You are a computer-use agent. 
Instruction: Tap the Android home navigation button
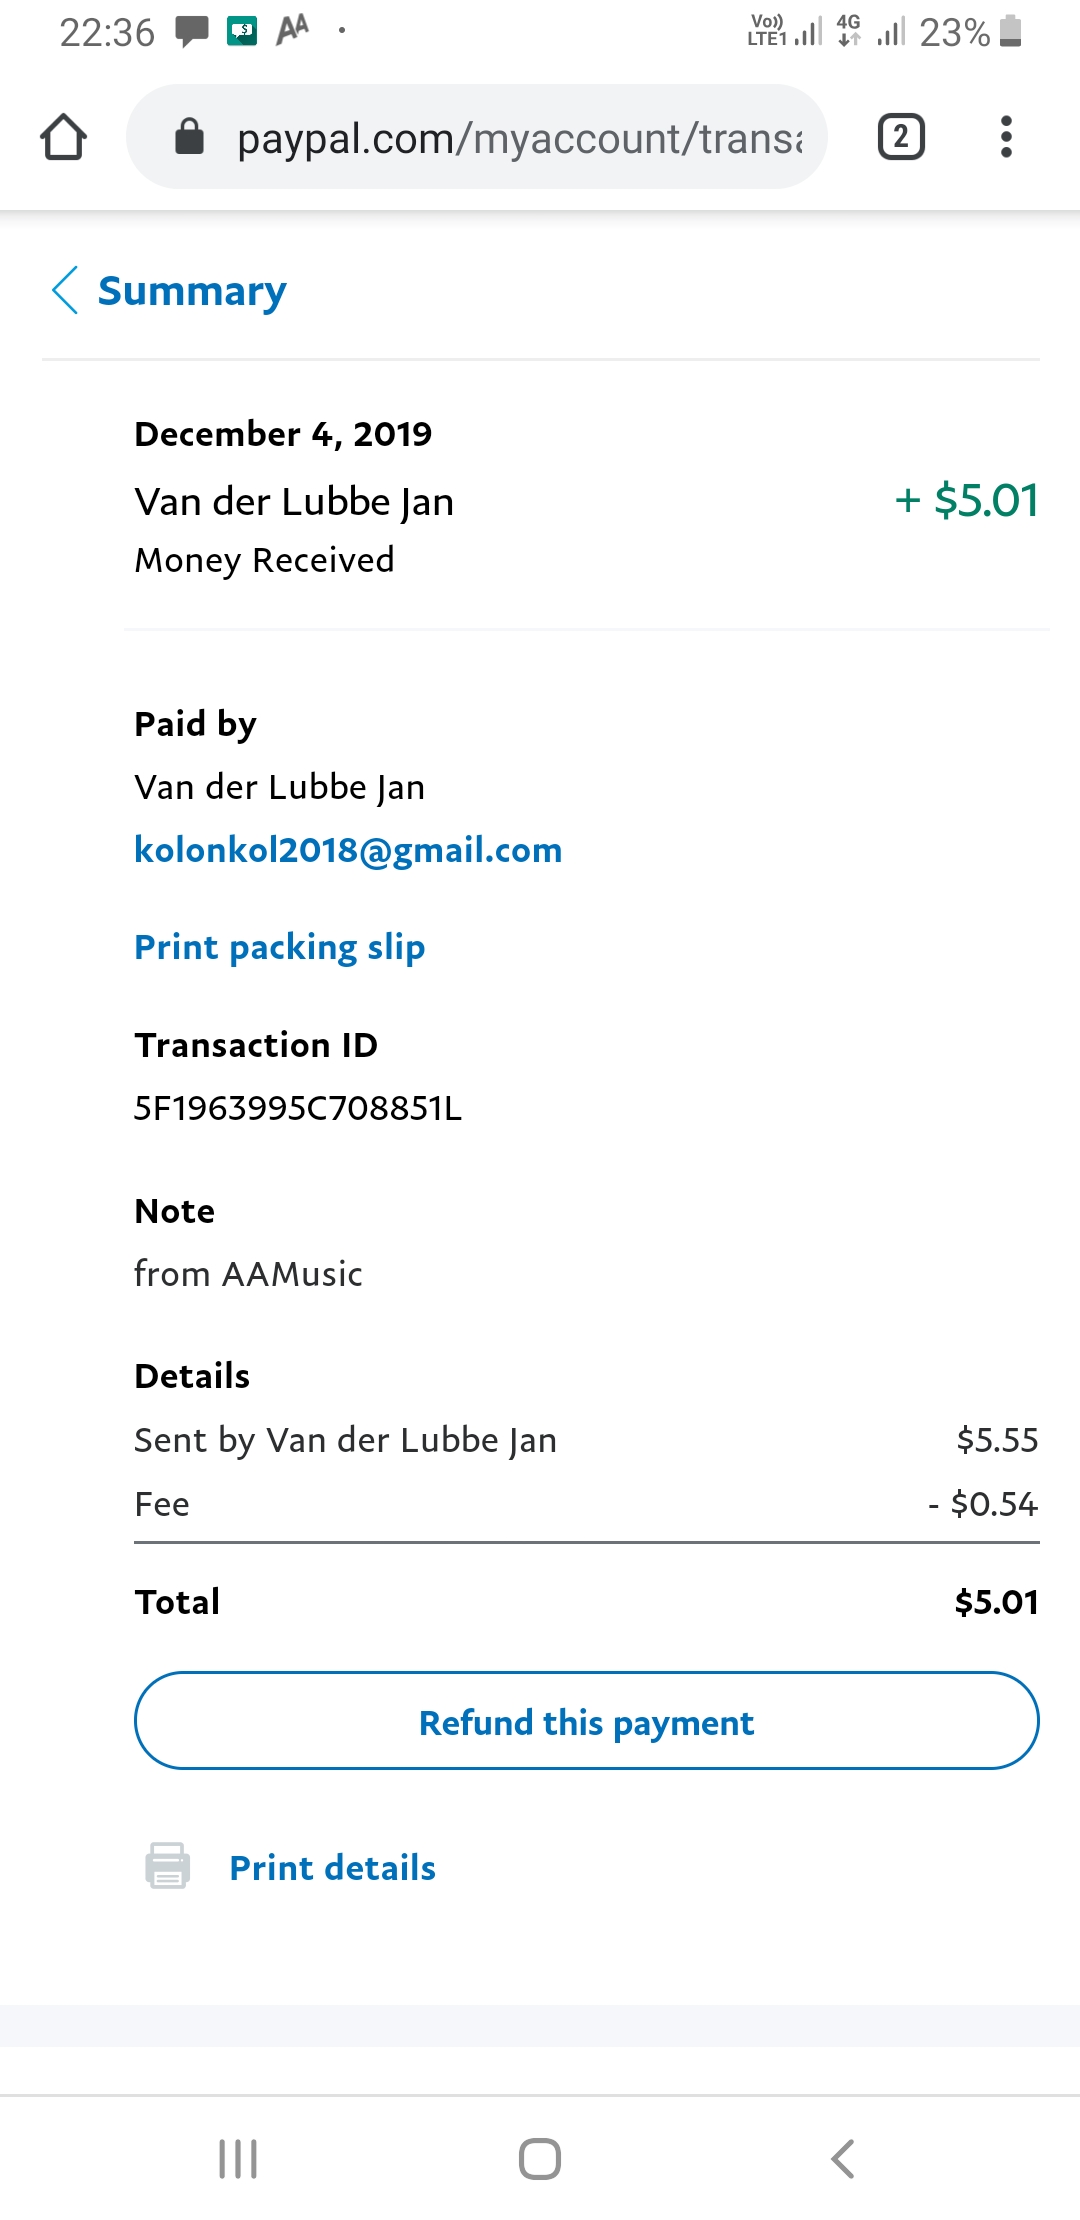tap(540, 2159)
